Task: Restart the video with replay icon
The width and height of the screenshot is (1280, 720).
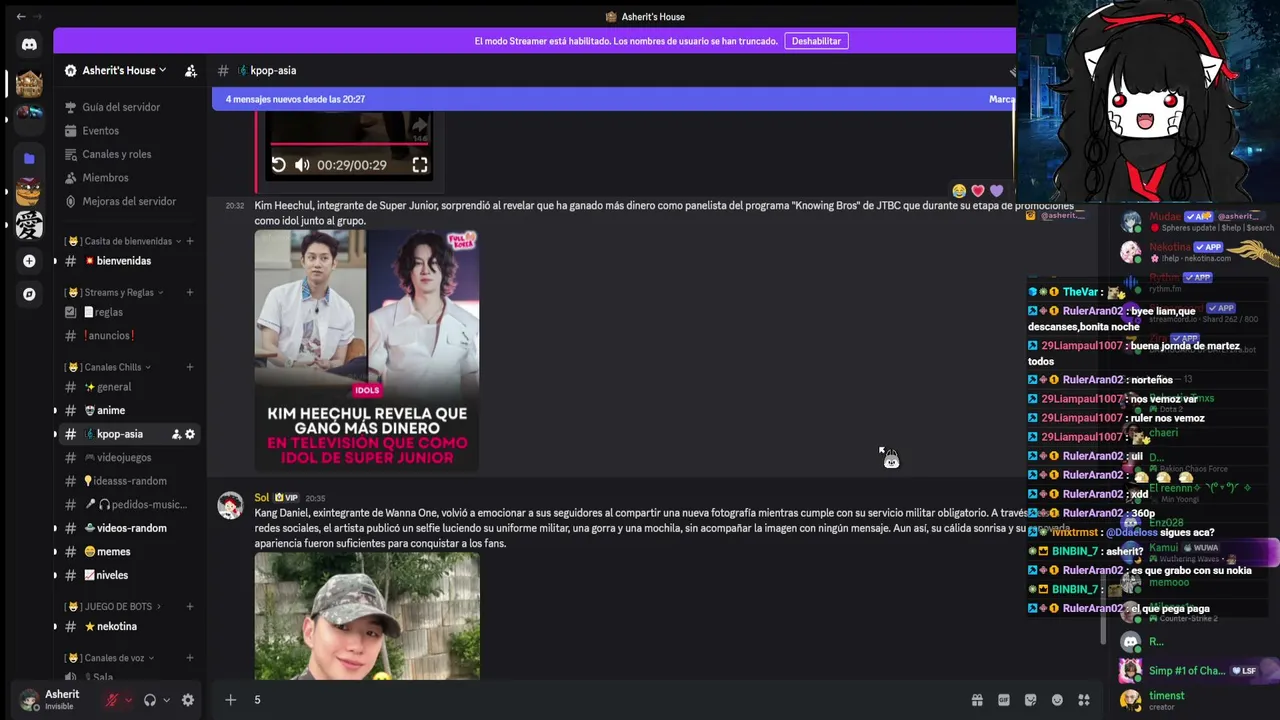Action: pos(279,165)
